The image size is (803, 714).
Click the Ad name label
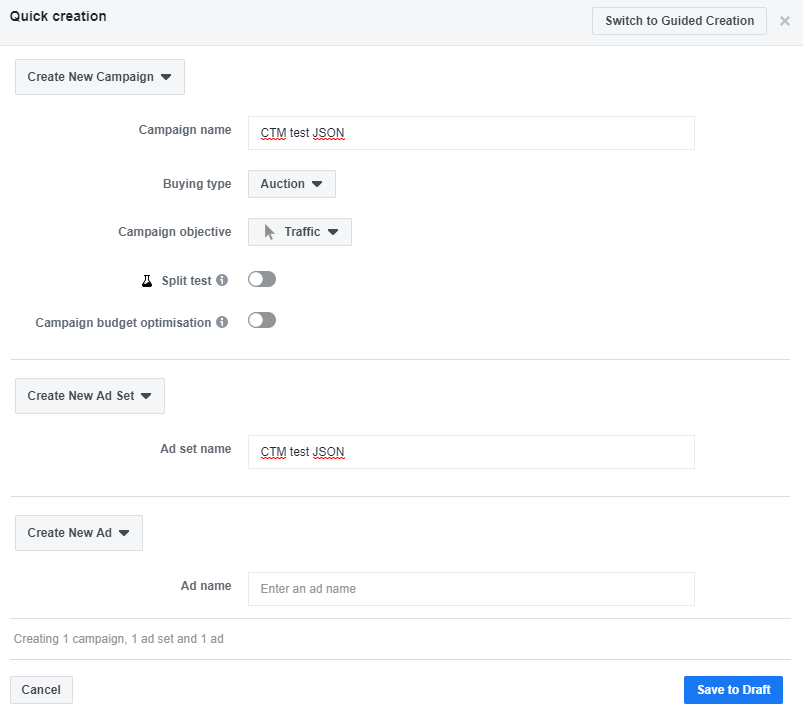pyautogui.click(x=206, y=586)
